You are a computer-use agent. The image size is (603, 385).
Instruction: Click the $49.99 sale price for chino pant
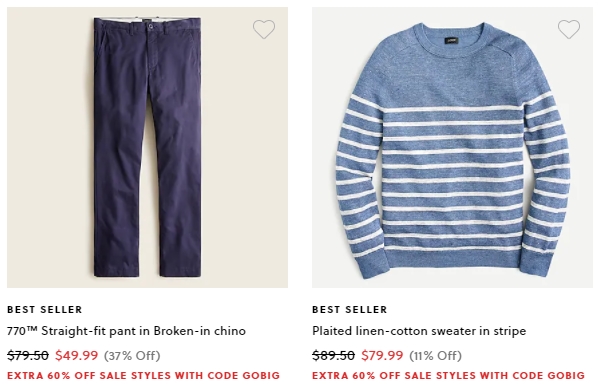pyautogui.click(x=77, y=355)
